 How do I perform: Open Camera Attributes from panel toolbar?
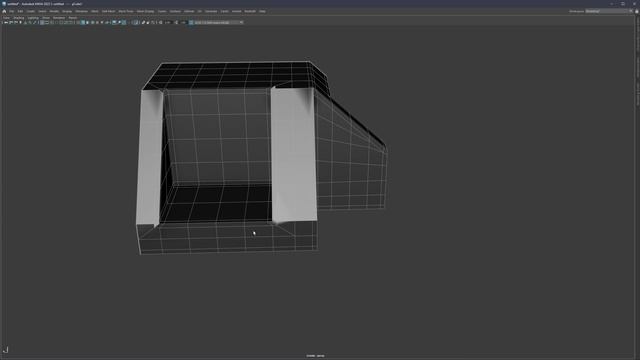[x=16, y=22]
